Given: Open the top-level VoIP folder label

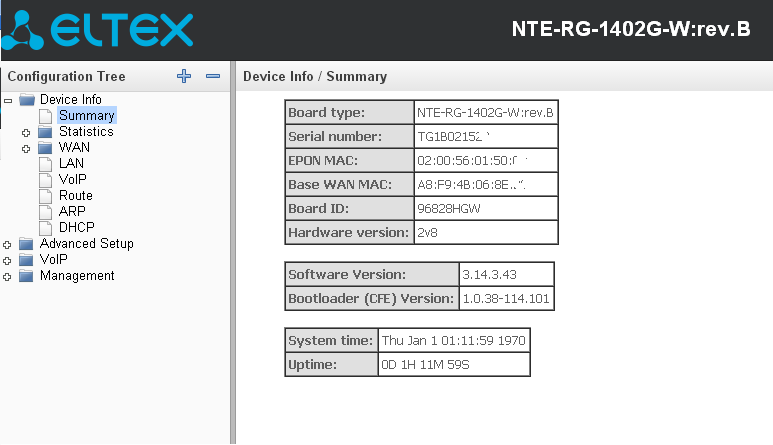Looking at the screenshot, I should point(53,259).
